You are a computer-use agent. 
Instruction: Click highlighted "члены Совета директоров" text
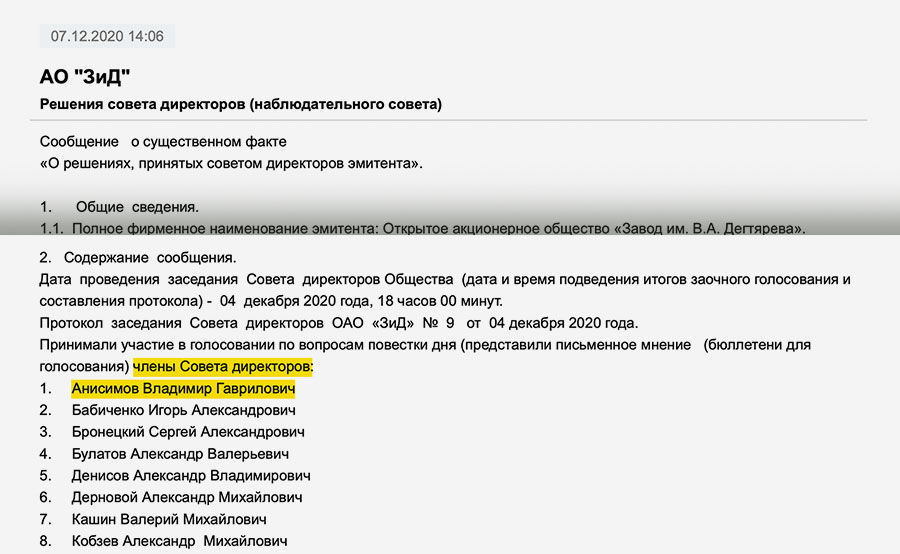(223, 367)
